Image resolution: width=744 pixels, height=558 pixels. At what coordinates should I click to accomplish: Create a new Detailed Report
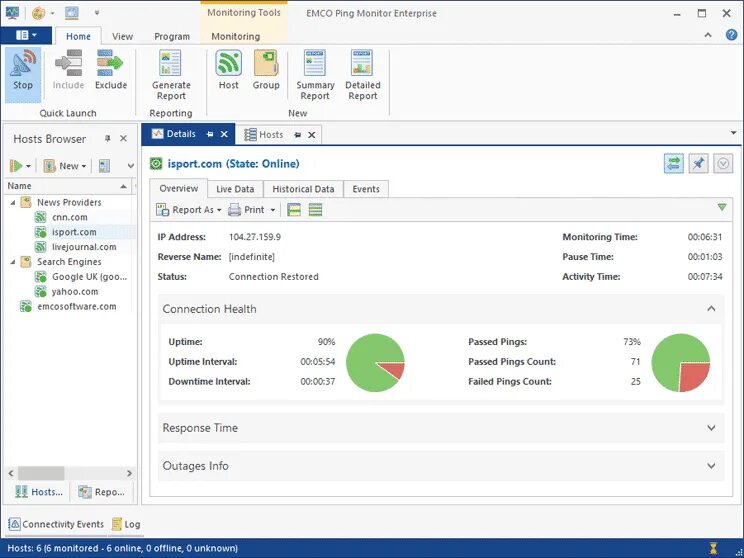pos(363,75)
